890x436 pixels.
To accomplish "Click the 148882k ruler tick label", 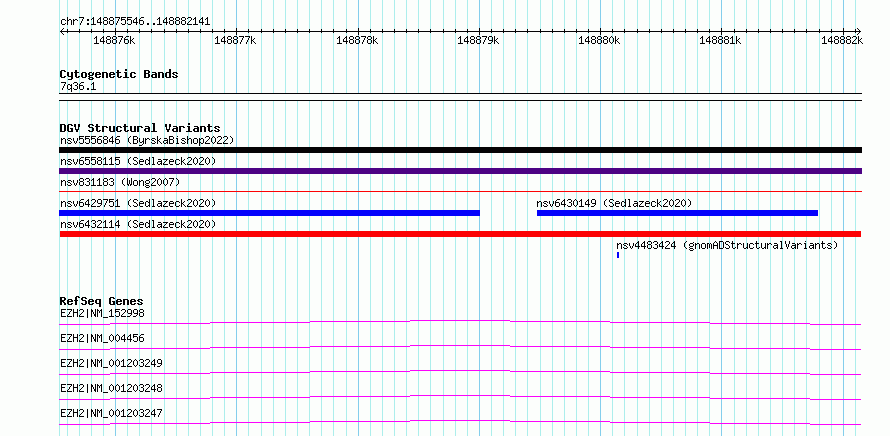I will click(842, 40).
